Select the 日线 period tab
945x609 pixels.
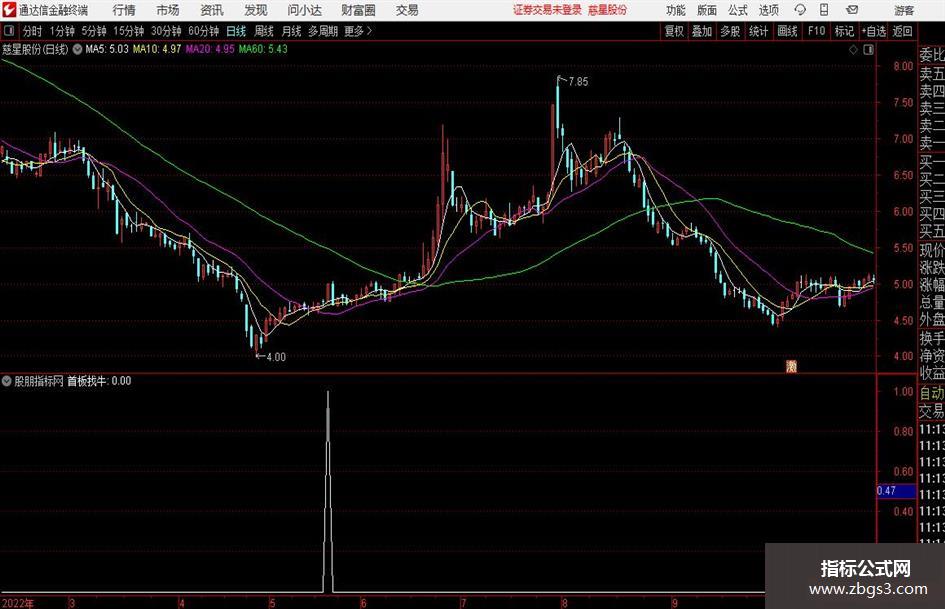pos(236,31)
